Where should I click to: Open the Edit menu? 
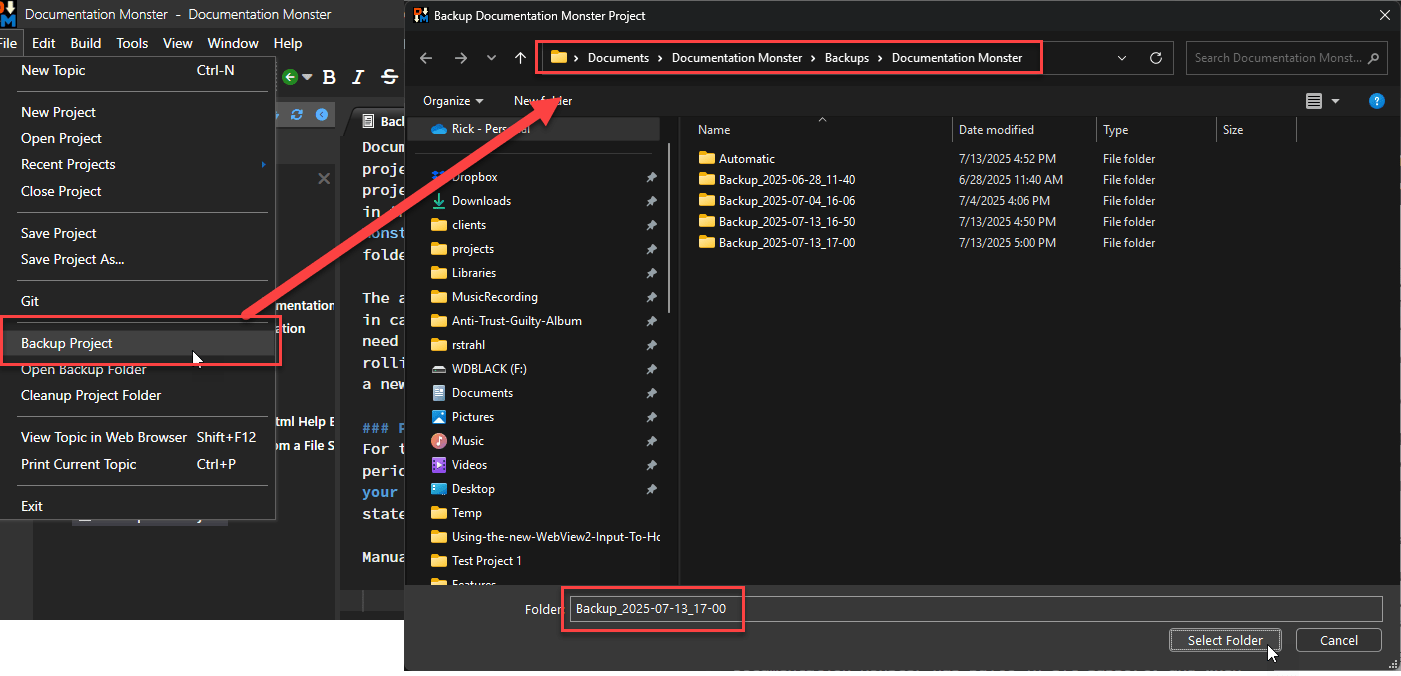[44, 43]
